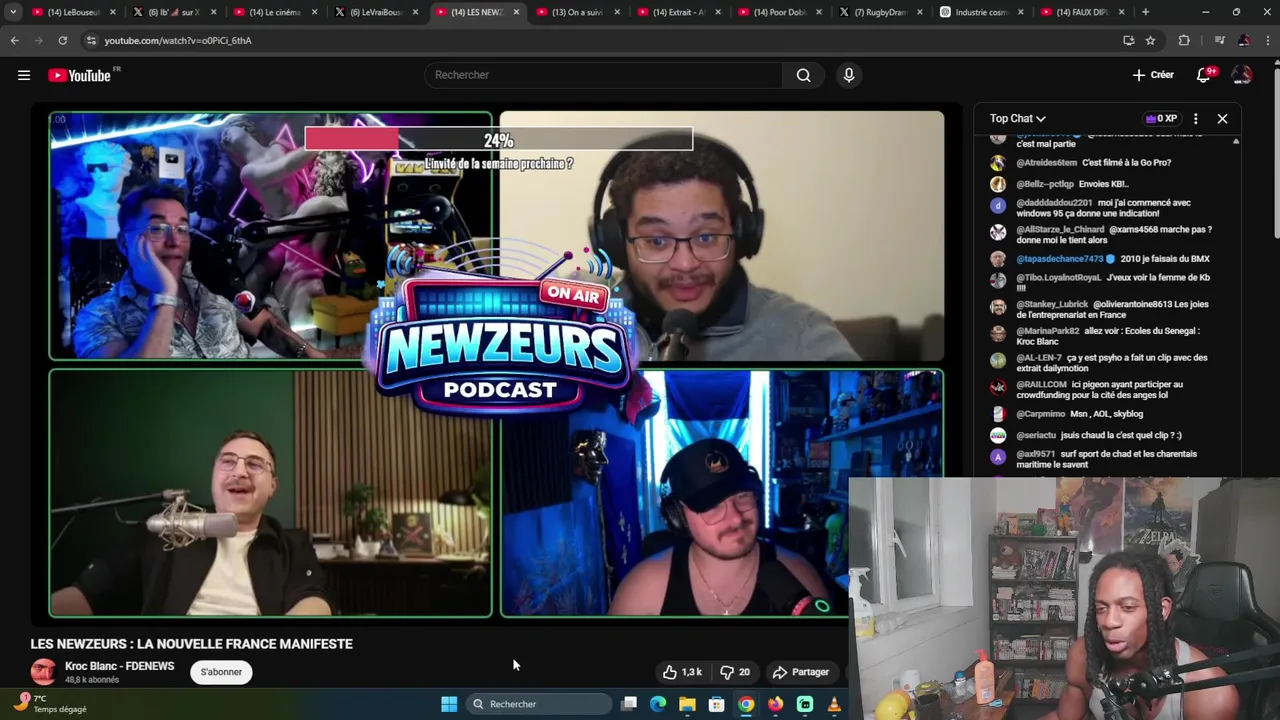This screenshot has width=1280, height=720.
Task: Like the video with thumbs up
Action: 682,672
